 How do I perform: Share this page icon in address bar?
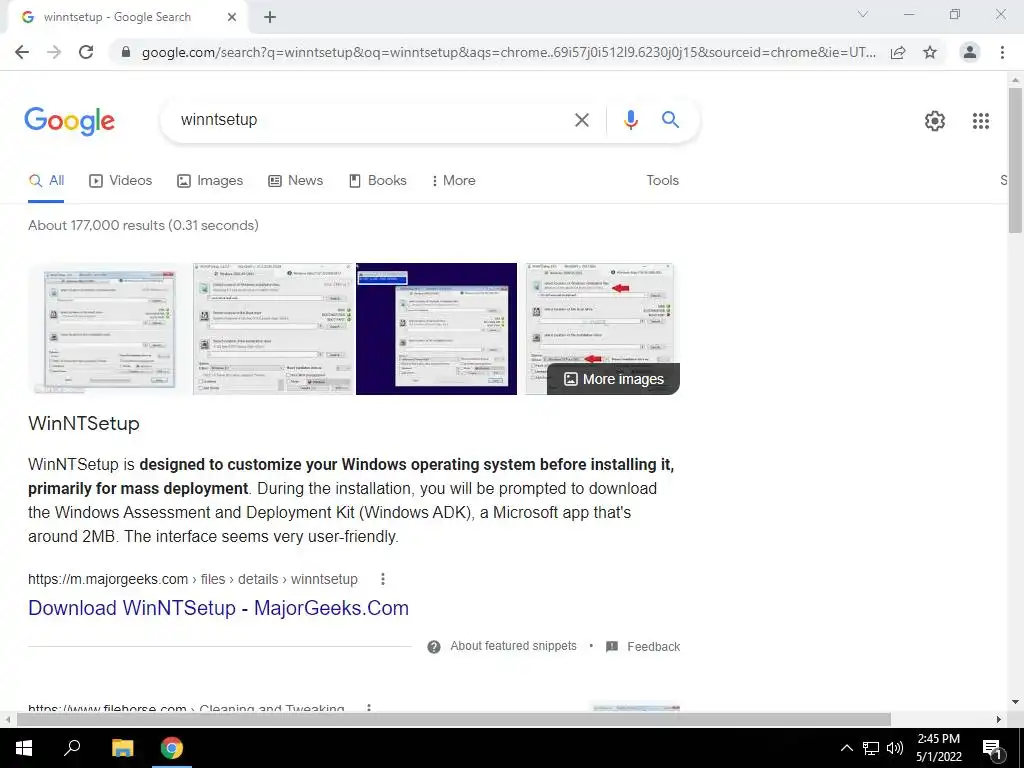pyautogui.click(x=898, y=52)
